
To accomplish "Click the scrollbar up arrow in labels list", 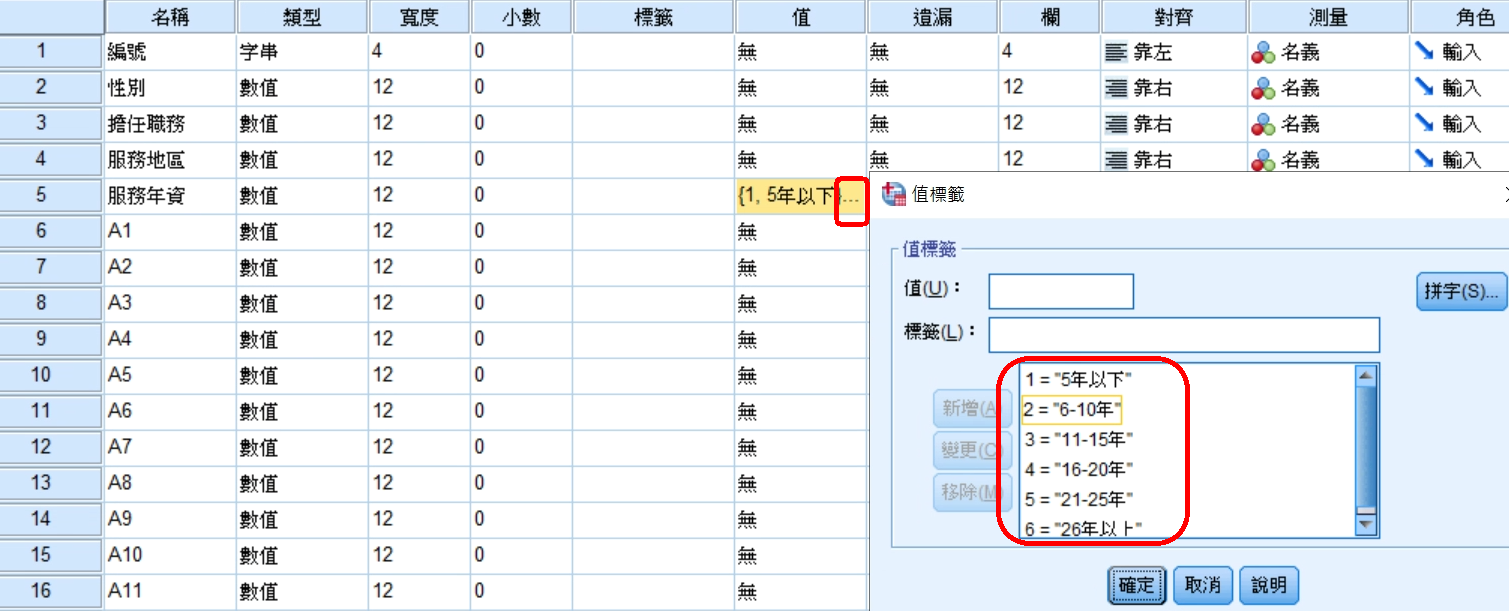I will click(x=1365, y=376).
